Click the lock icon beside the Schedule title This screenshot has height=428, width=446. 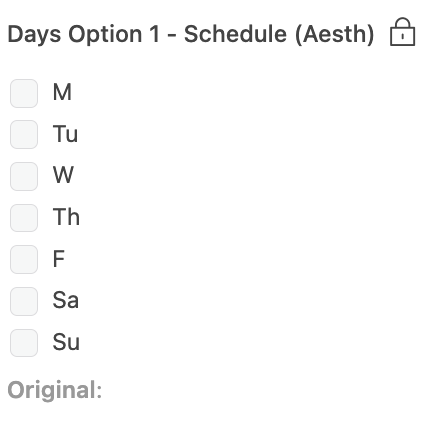402,32
